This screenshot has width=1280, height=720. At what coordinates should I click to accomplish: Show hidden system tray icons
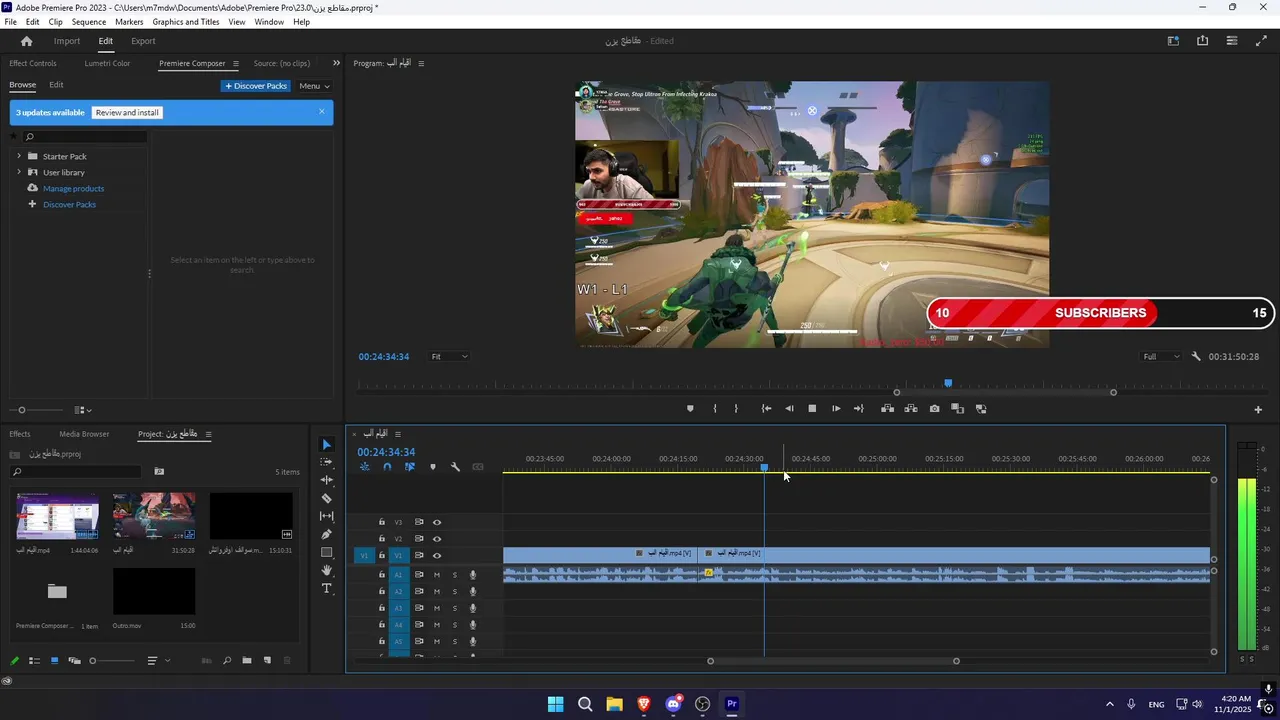(x=1109, y=704)
